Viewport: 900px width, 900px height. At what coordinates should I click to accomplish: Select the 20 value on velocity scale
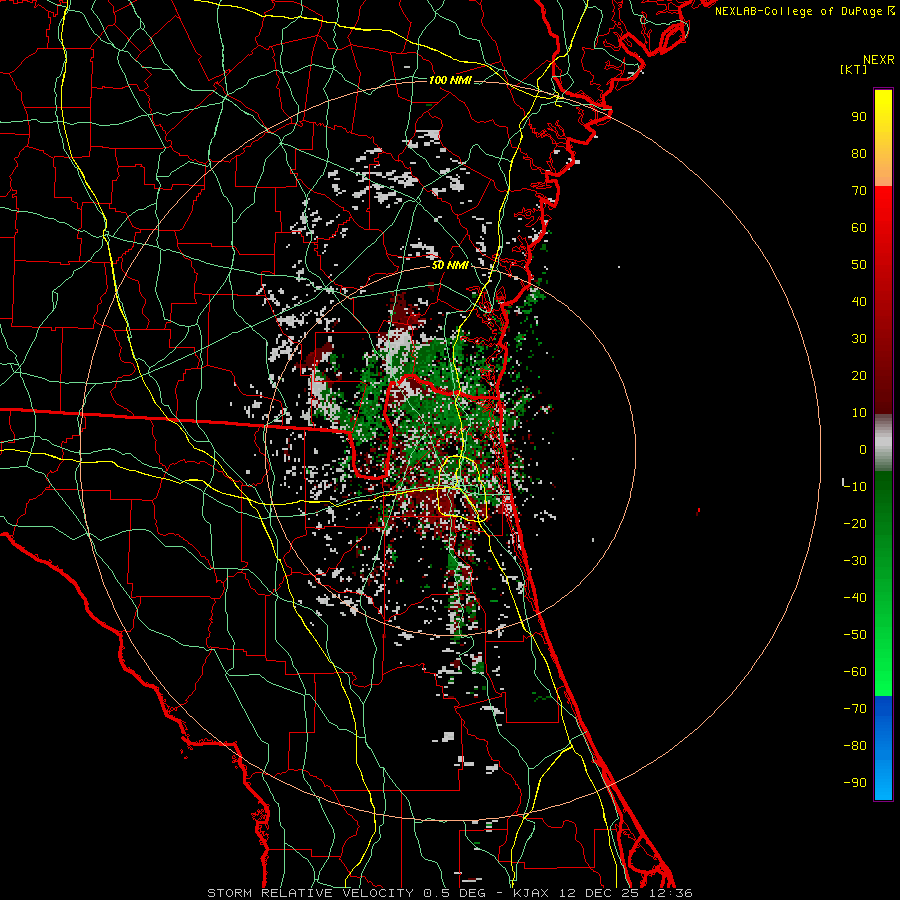(859, 375)
